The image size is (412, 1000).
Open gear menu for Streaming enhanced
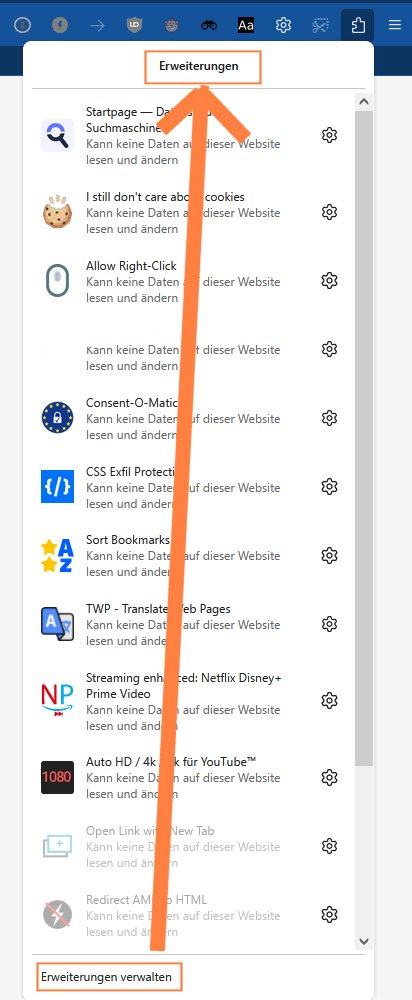pyautogui.click(x=329, y=701)
